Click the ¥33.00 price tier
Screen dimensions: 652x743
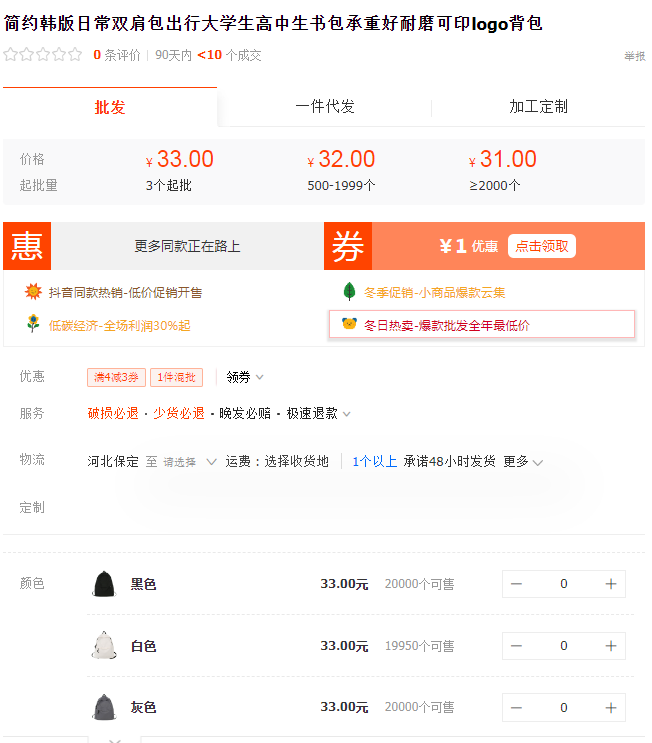pyautogui.click(x=180, y=159)
